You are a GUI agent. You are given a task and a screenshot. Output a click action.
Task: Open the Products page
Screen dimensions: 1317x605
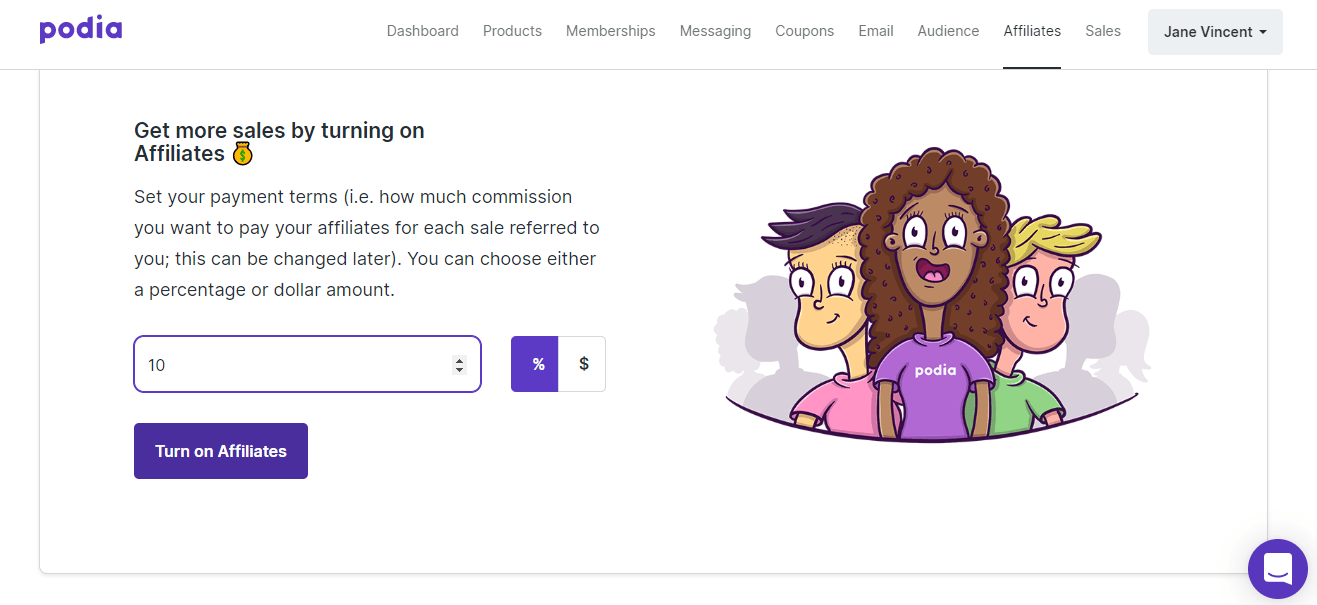click(512, 31)
